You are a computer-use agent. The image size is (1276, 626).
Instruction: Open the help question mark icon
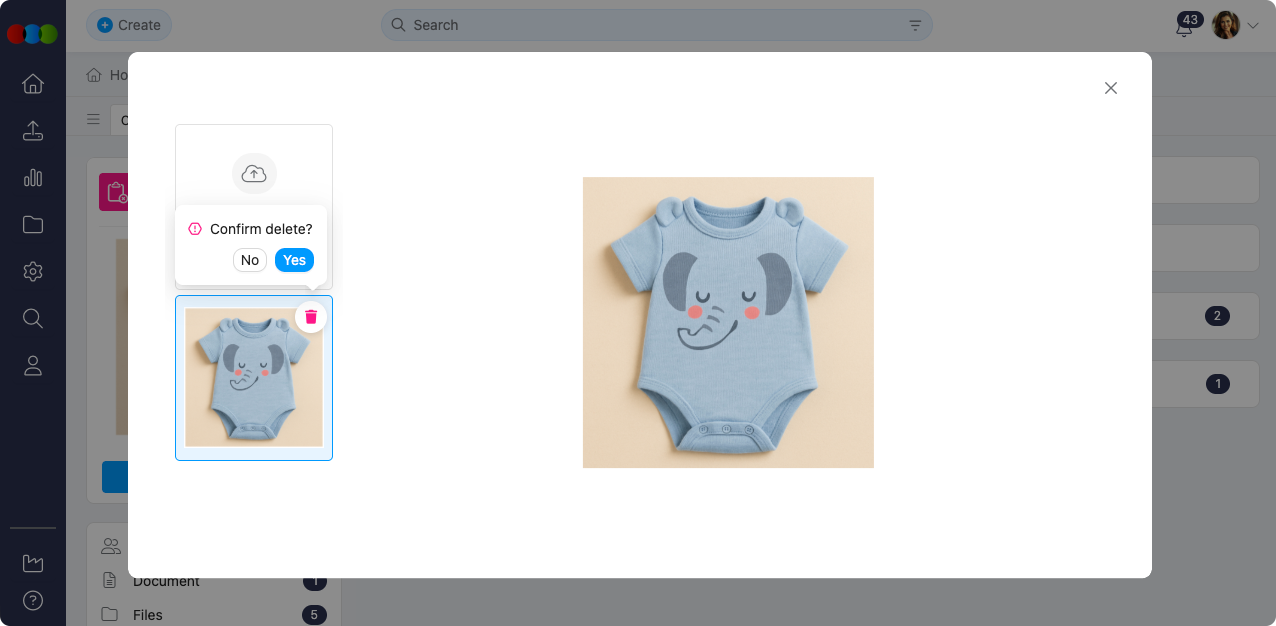pos(33,601)
